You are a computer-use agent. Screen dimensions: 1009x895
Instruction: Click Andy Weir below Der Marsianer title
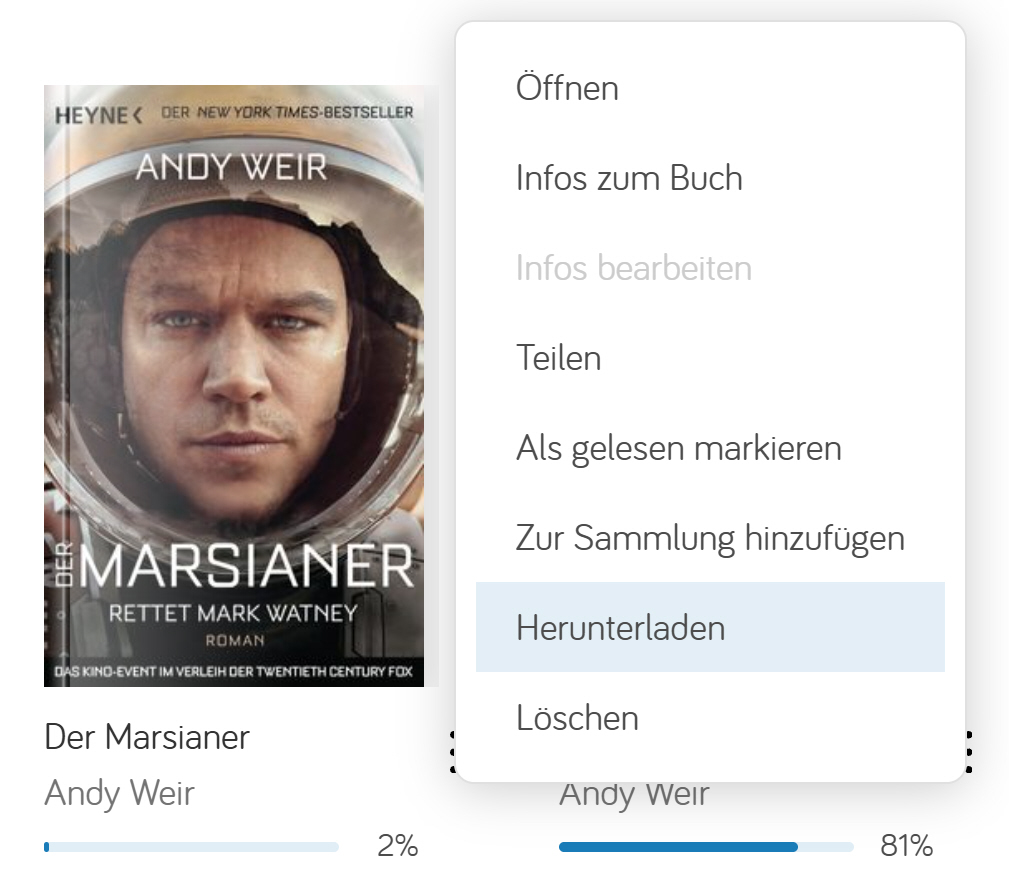[x=119, y=793]
